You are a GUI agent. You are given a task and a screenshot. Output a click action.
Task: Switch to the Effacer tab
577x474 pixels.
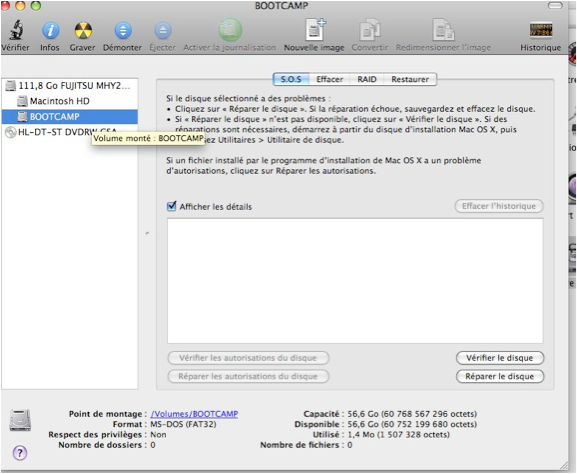[x=329, y=79]
